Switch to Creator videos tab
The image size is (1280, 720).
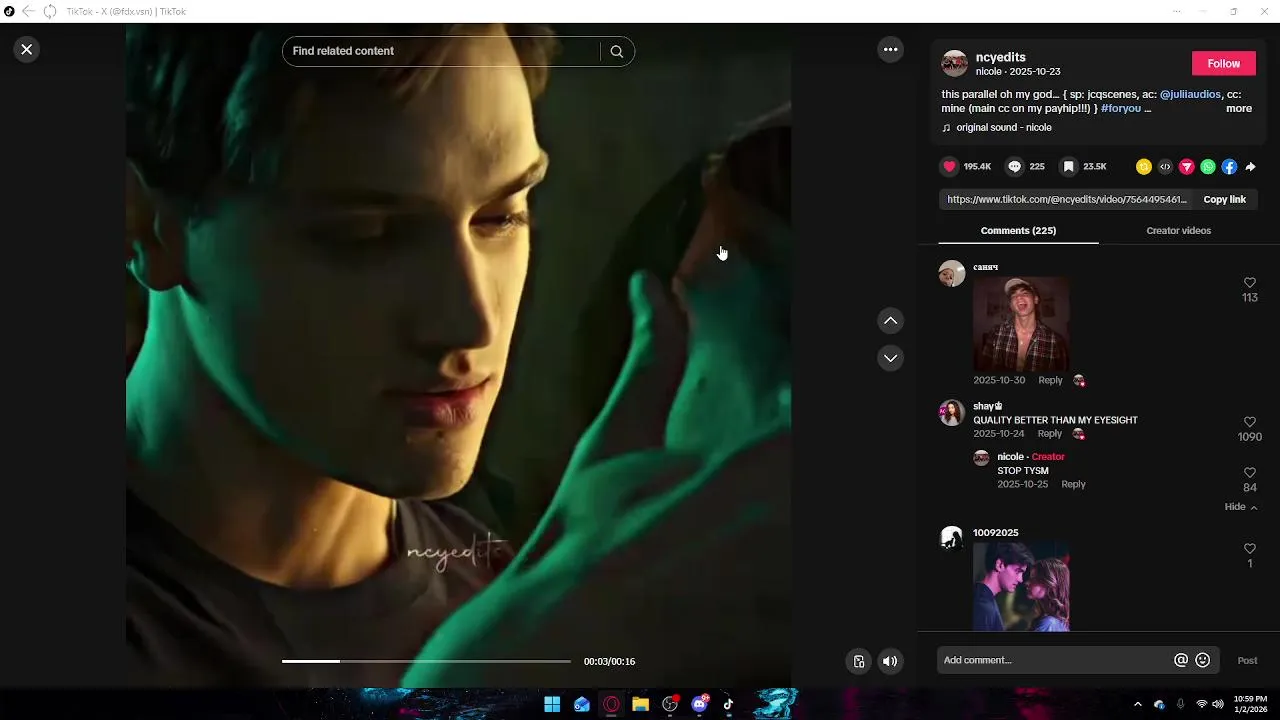[x=1178, y=231]
